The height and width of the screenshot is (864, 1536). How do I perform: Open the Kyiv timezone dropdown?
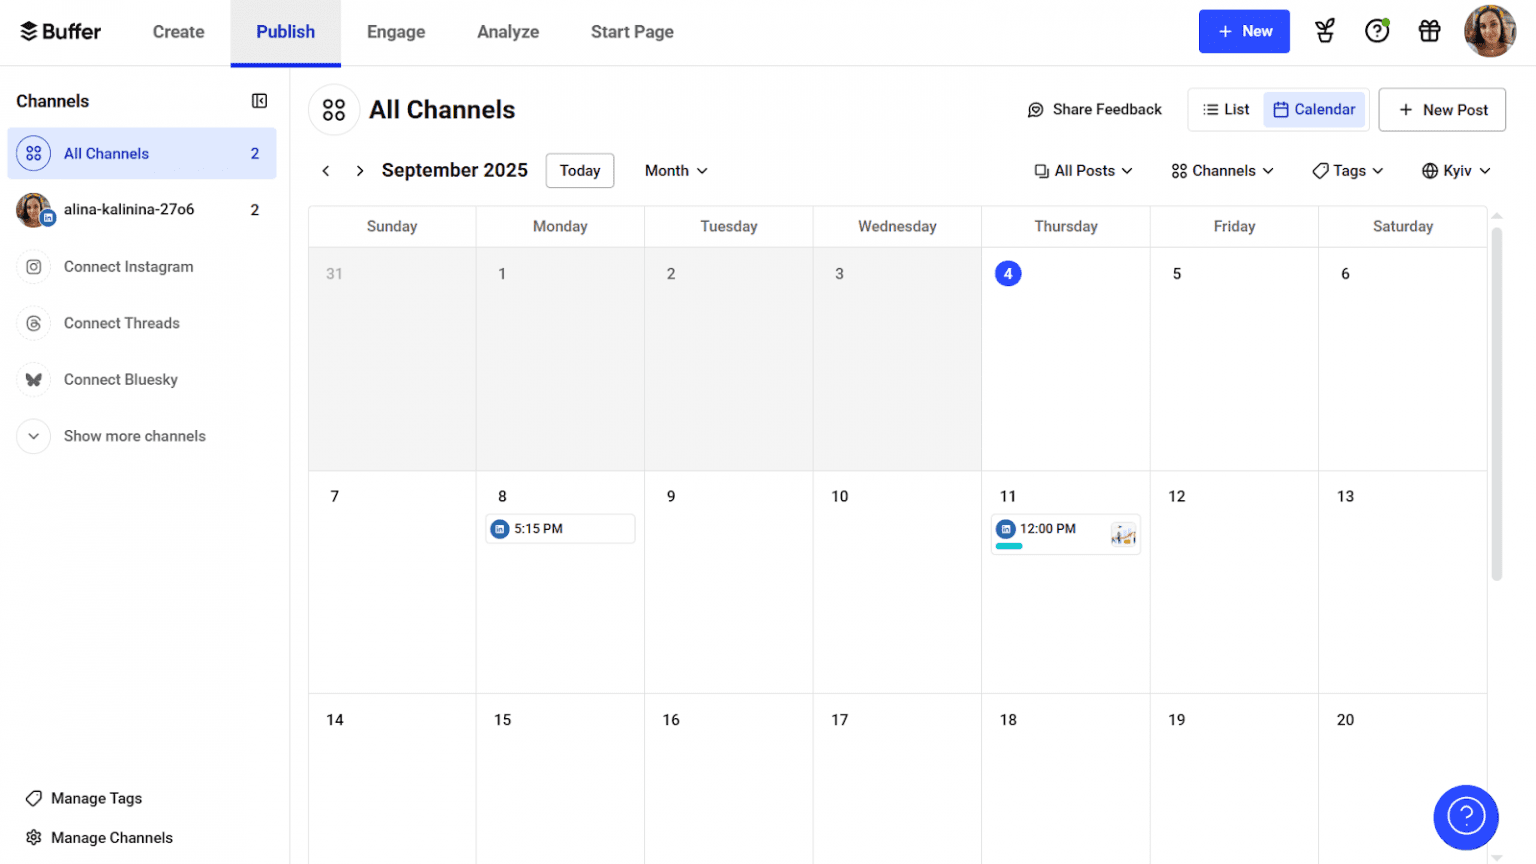tap(1456, 171)
